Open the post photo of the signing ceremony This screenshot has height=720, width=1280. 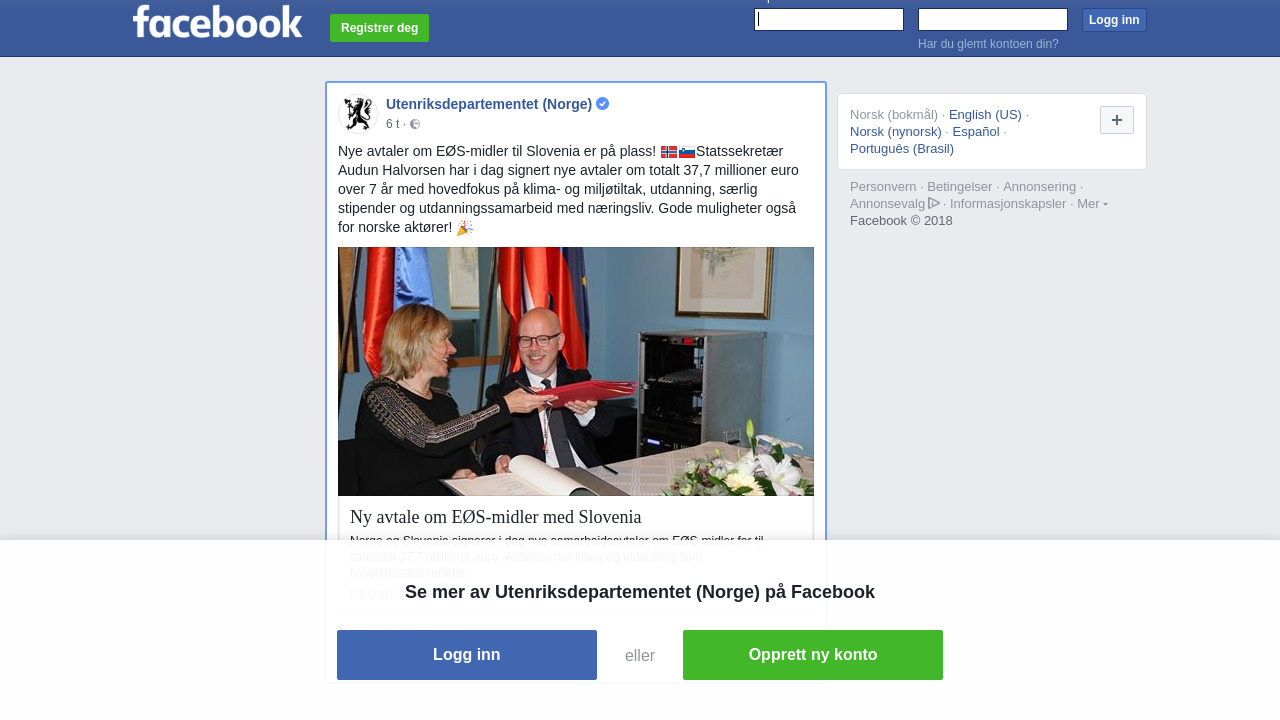coord(576,371)
